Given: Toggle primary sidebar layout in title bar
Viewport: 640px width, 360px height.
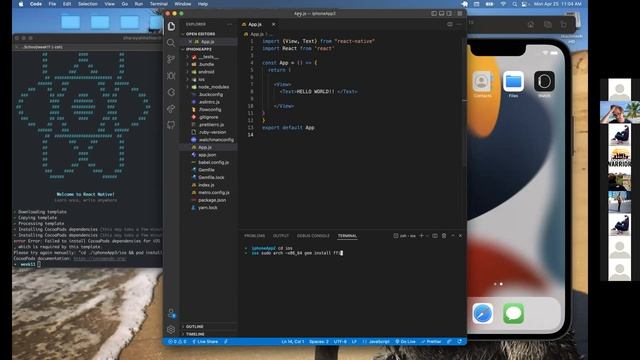Looking at the screenshot, I should tap(434, 13).
